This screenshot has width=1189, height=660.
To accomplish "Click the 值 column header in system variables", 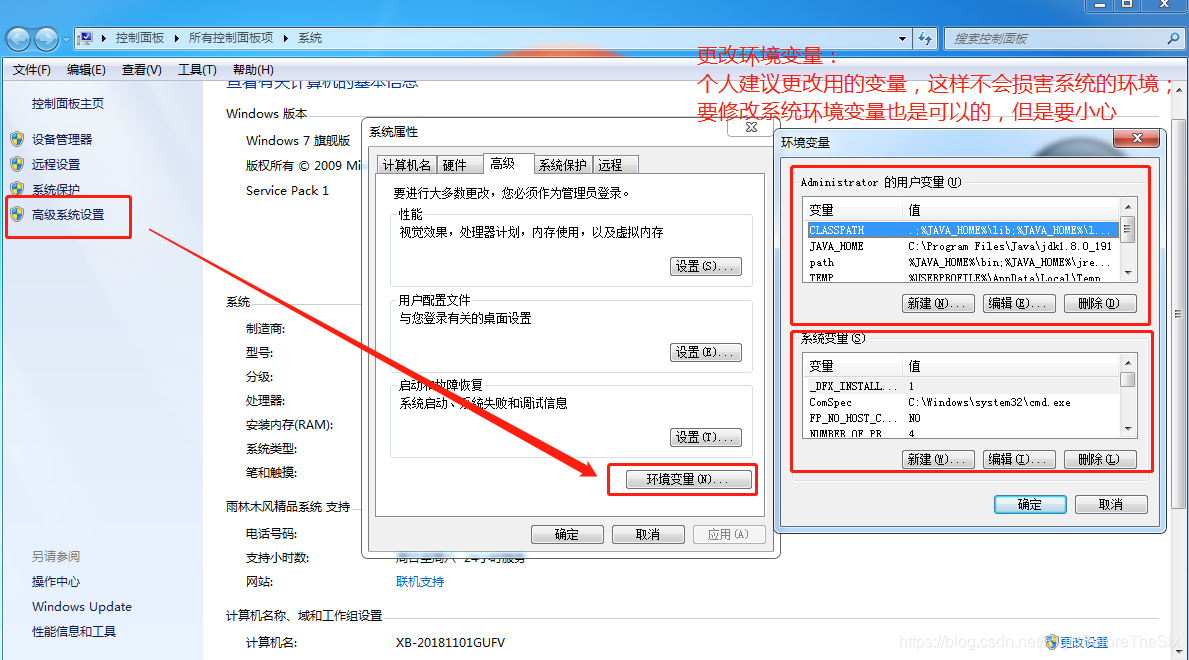I will 1011,366.
